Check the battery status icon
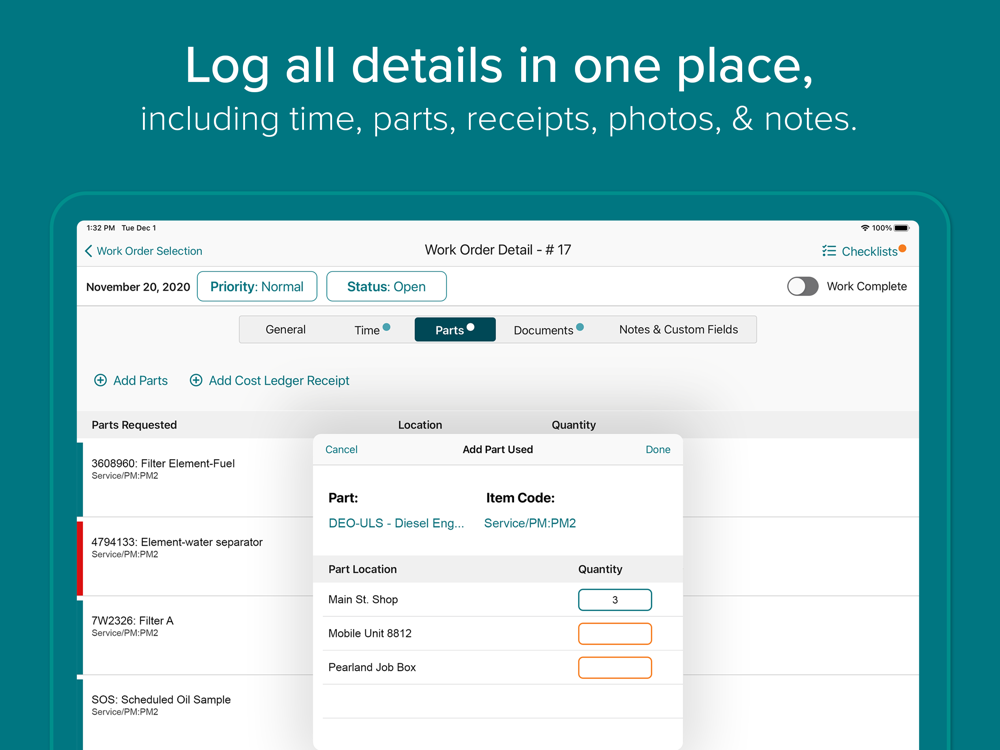The height and width of the screenshot is (750, 1000). coord(901,228)
